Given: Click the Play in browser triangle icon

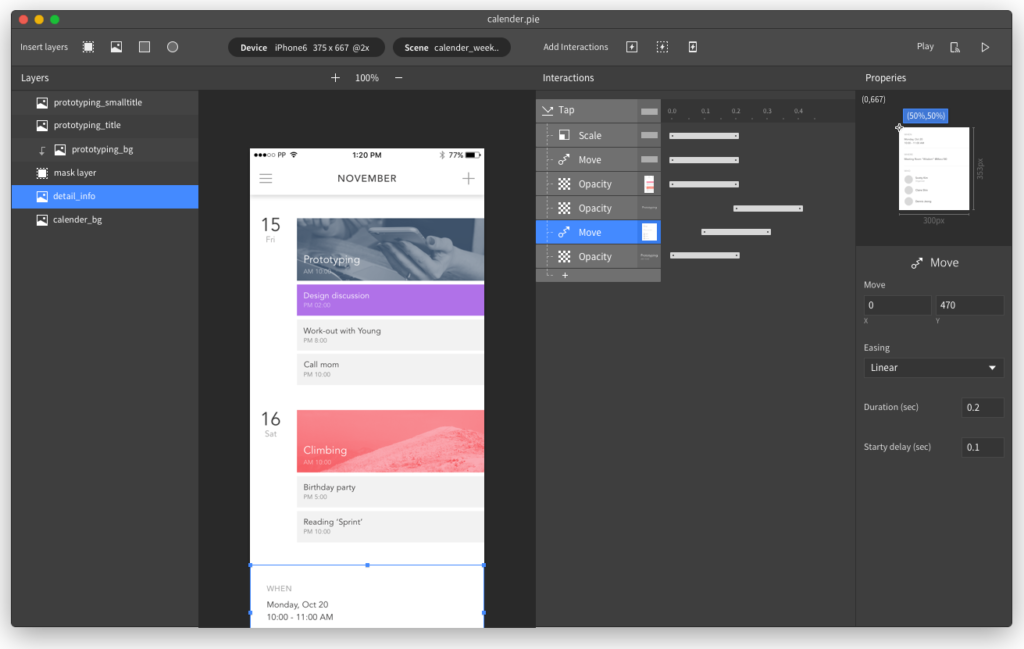Looking at the screenshot, I should tap(985, 47).
